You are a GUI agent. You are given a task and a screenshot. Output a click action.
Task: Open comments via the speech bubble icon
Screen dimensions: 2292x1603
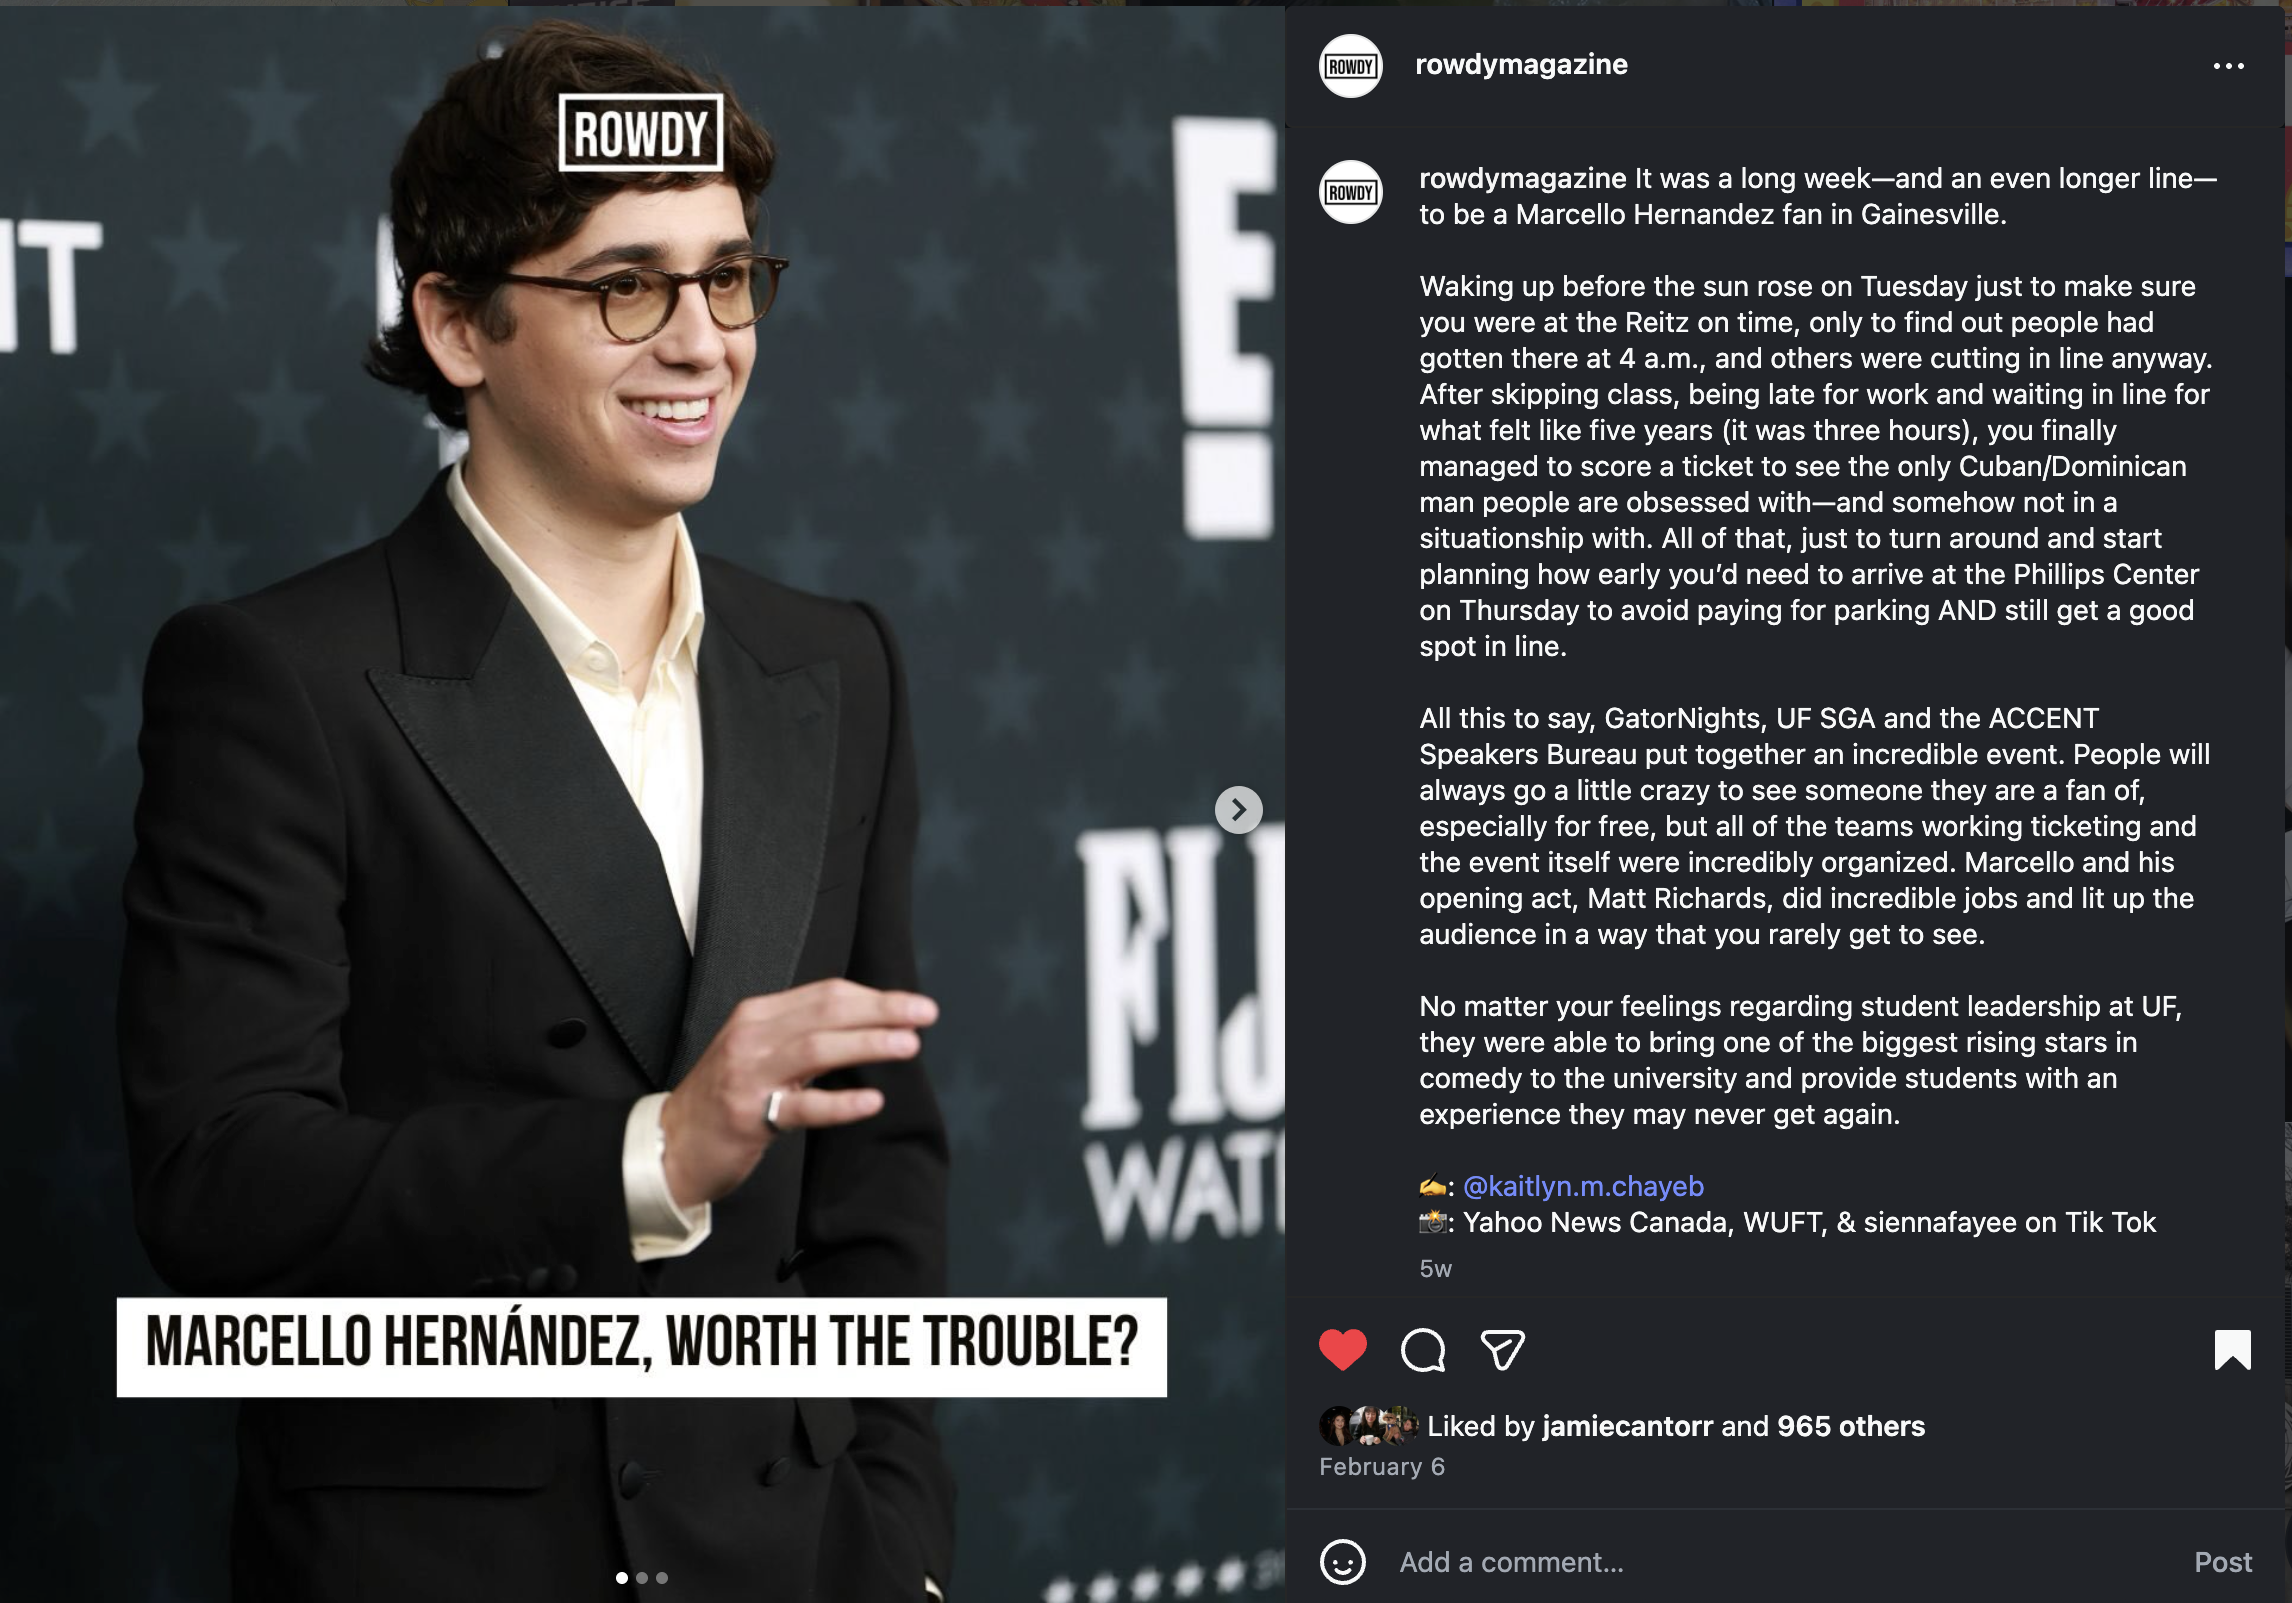coord(1423,1350)
